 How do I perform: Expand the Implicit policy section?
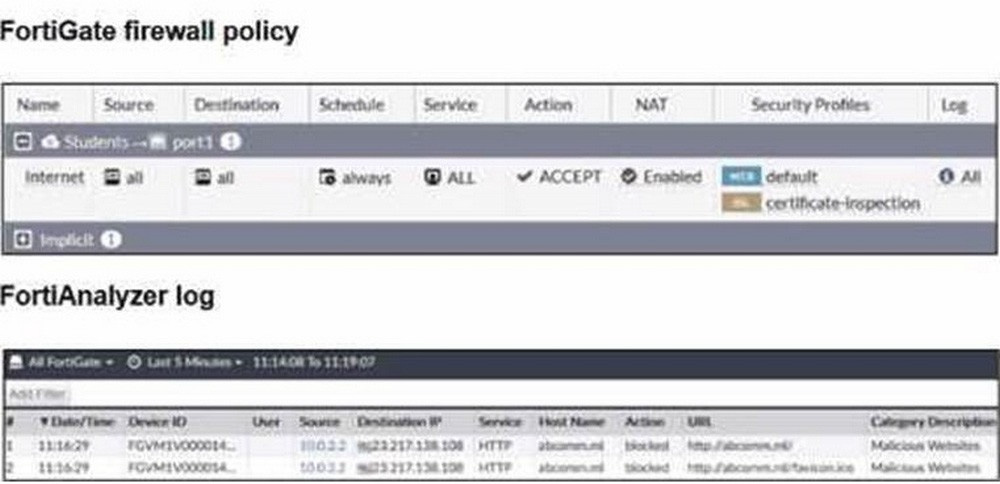point(22,240)
